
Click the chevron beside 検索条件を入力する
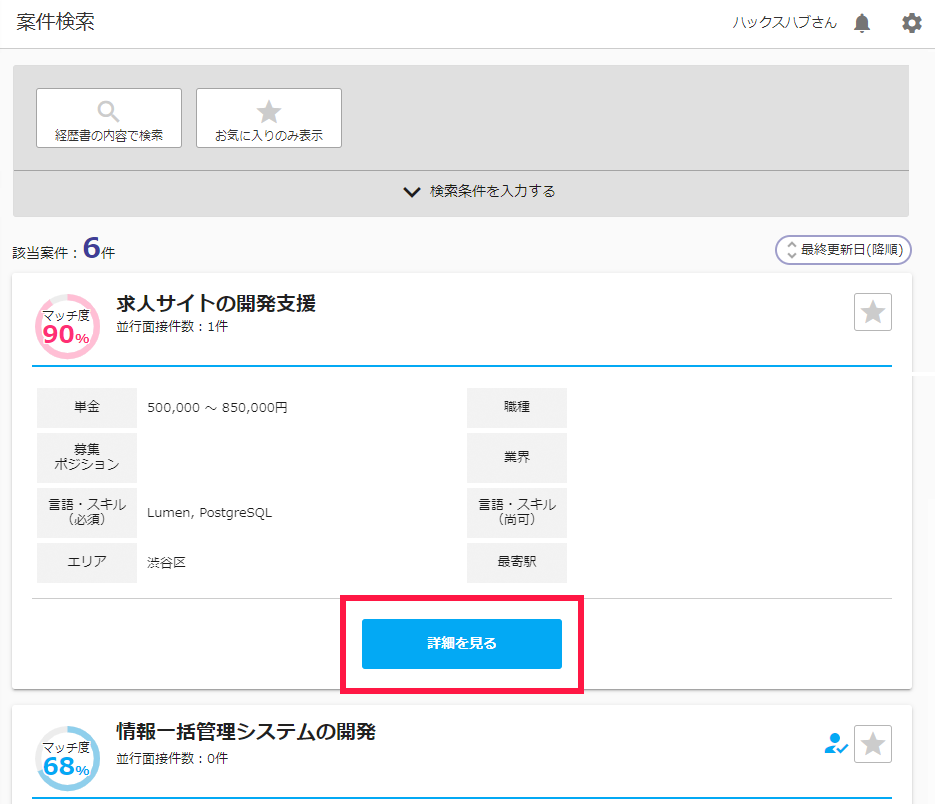coord(411,192)
